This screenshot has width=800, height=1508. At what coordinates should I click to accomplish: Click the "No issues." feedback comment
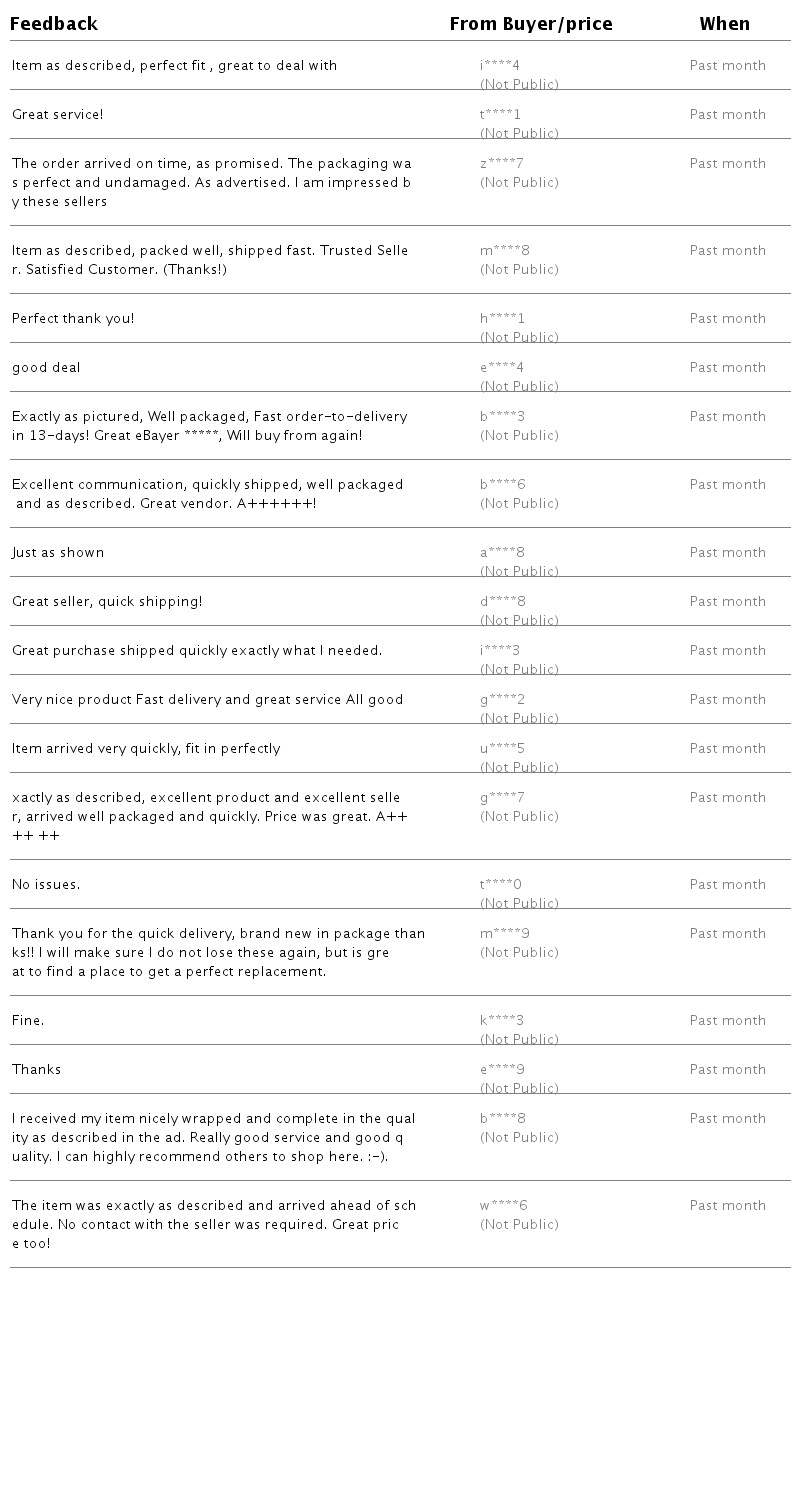pyautogui.click(x=46, y=885)
